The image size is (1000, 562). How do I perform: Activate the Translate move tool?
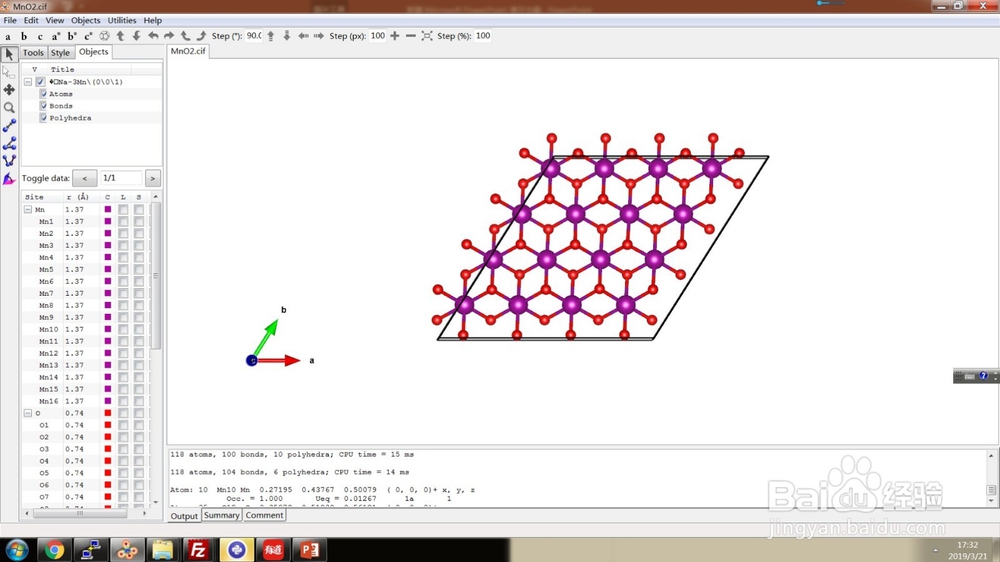(9, 90)
